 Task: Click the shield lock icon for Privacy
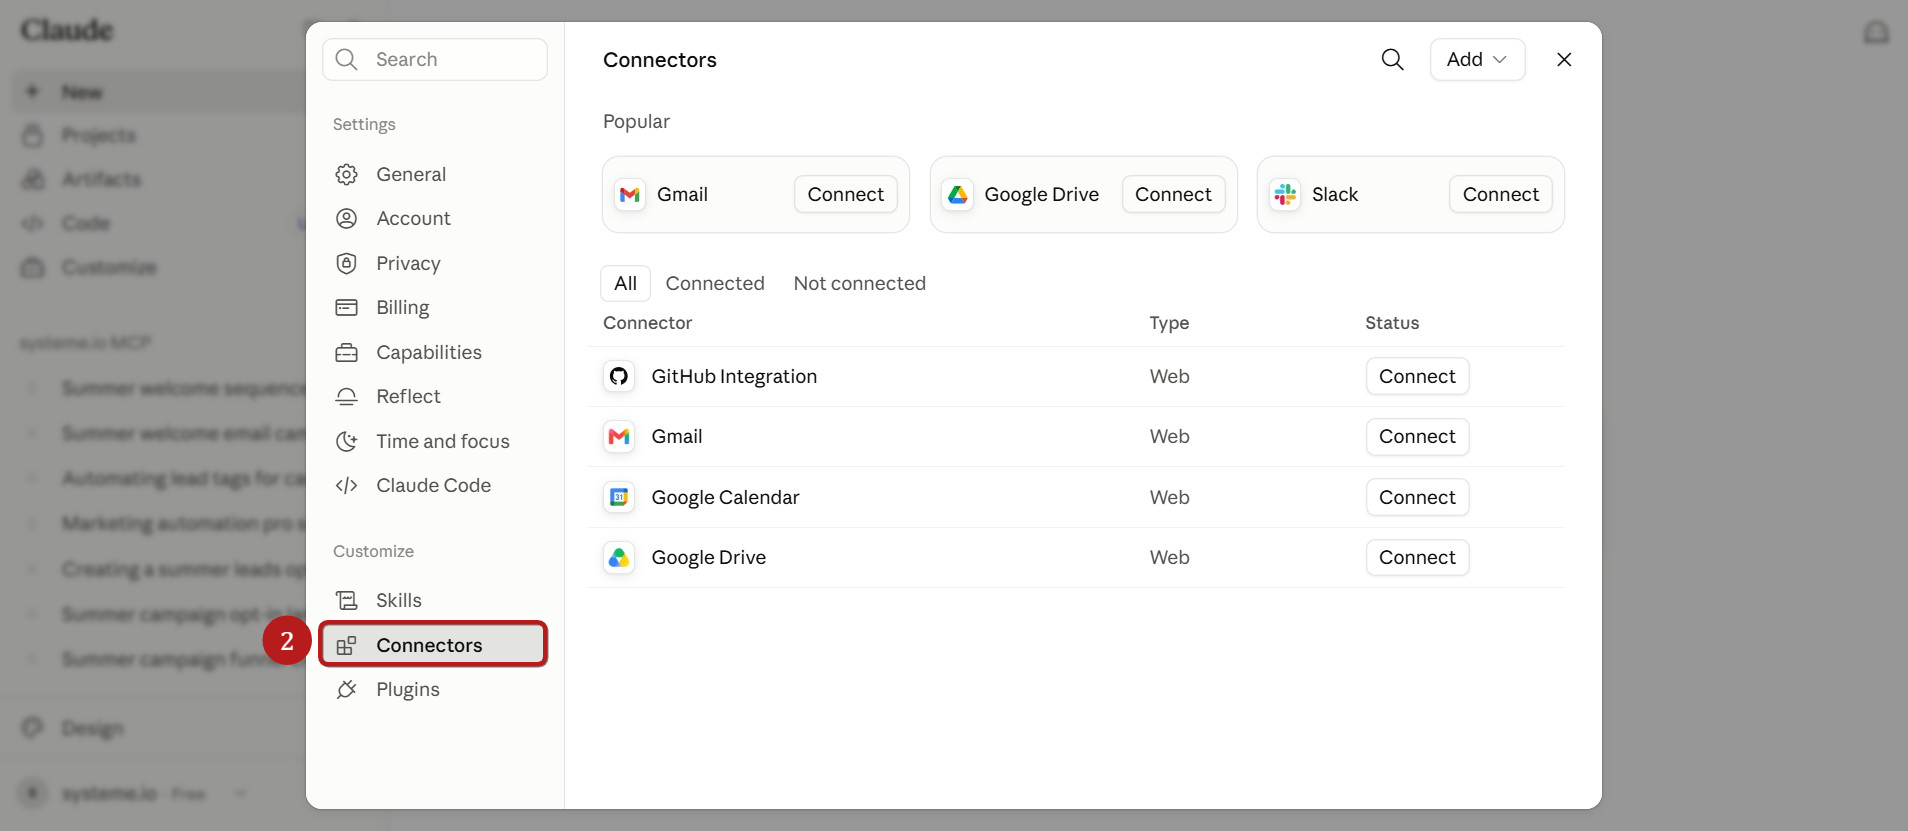[x=347, y=263]
